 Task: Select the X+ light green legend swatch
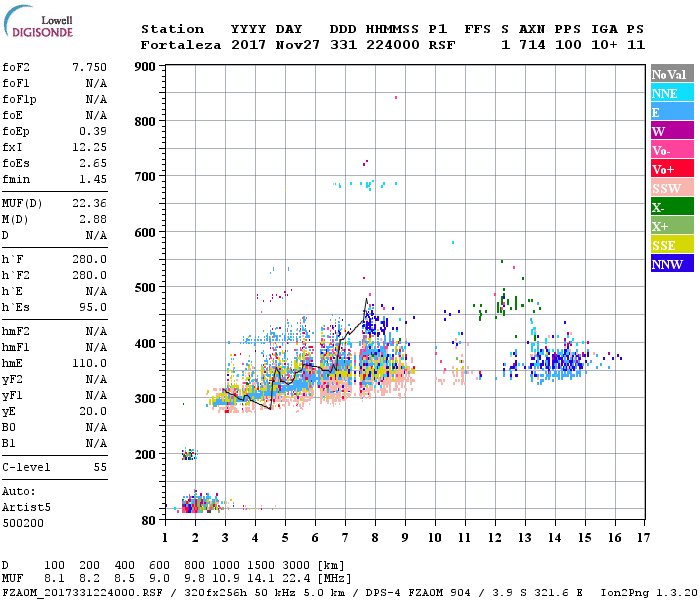(x=672, y=226)
